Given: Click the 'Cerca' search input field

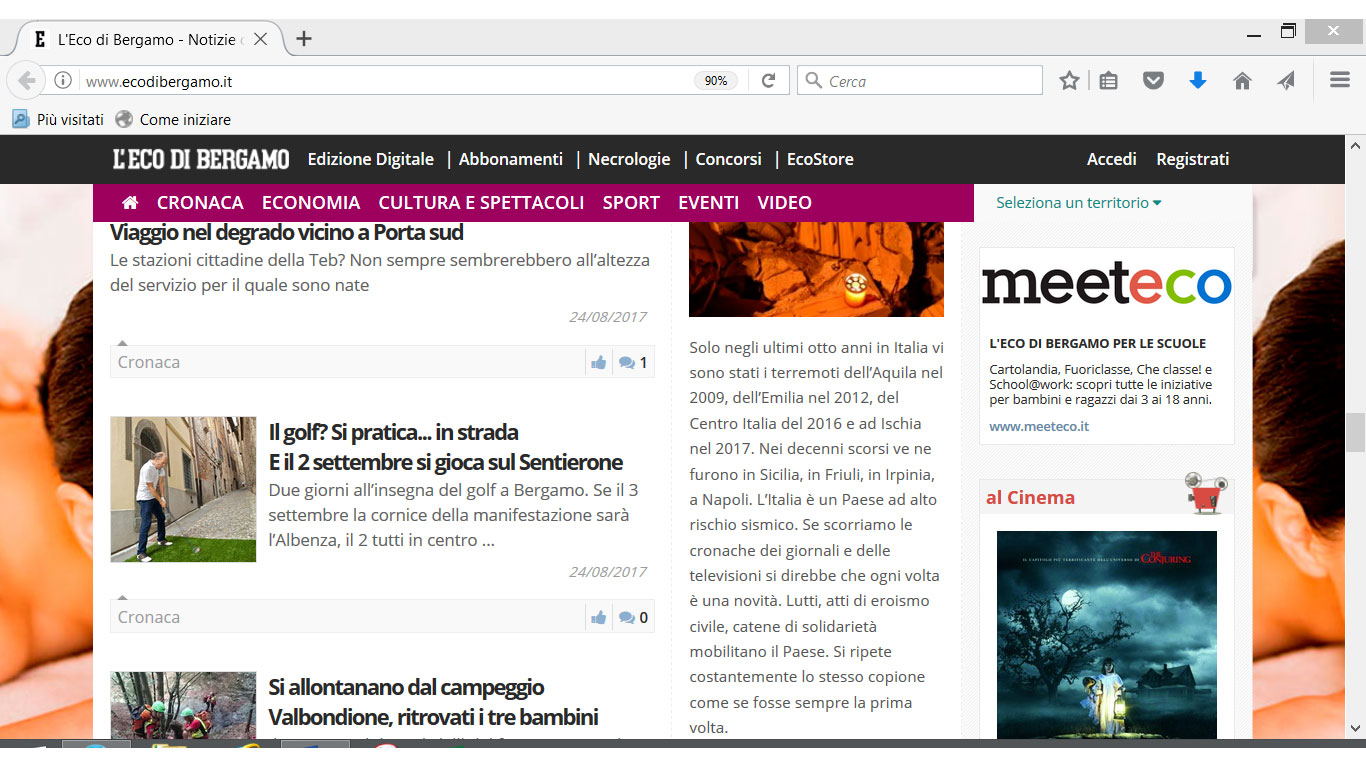Looking at the screenshot, I should pyautogui.click(x=930, y=81).
